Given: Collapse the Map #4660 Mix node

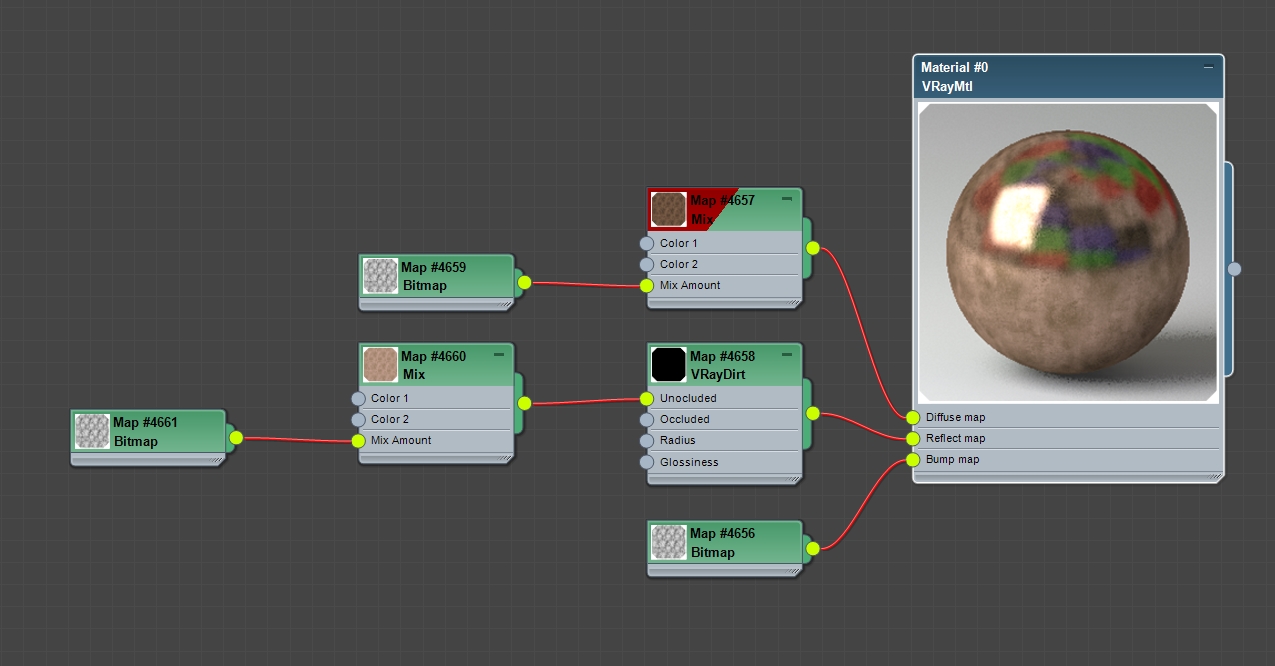Looking at the screenshot, I should (497, 352).
